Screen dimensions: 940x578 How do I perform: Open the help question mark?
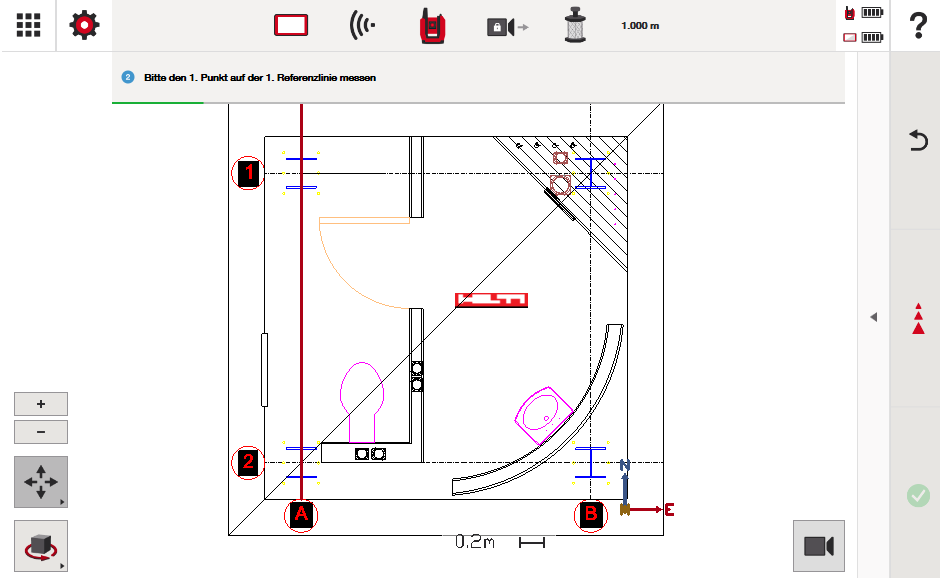[916, 27]
